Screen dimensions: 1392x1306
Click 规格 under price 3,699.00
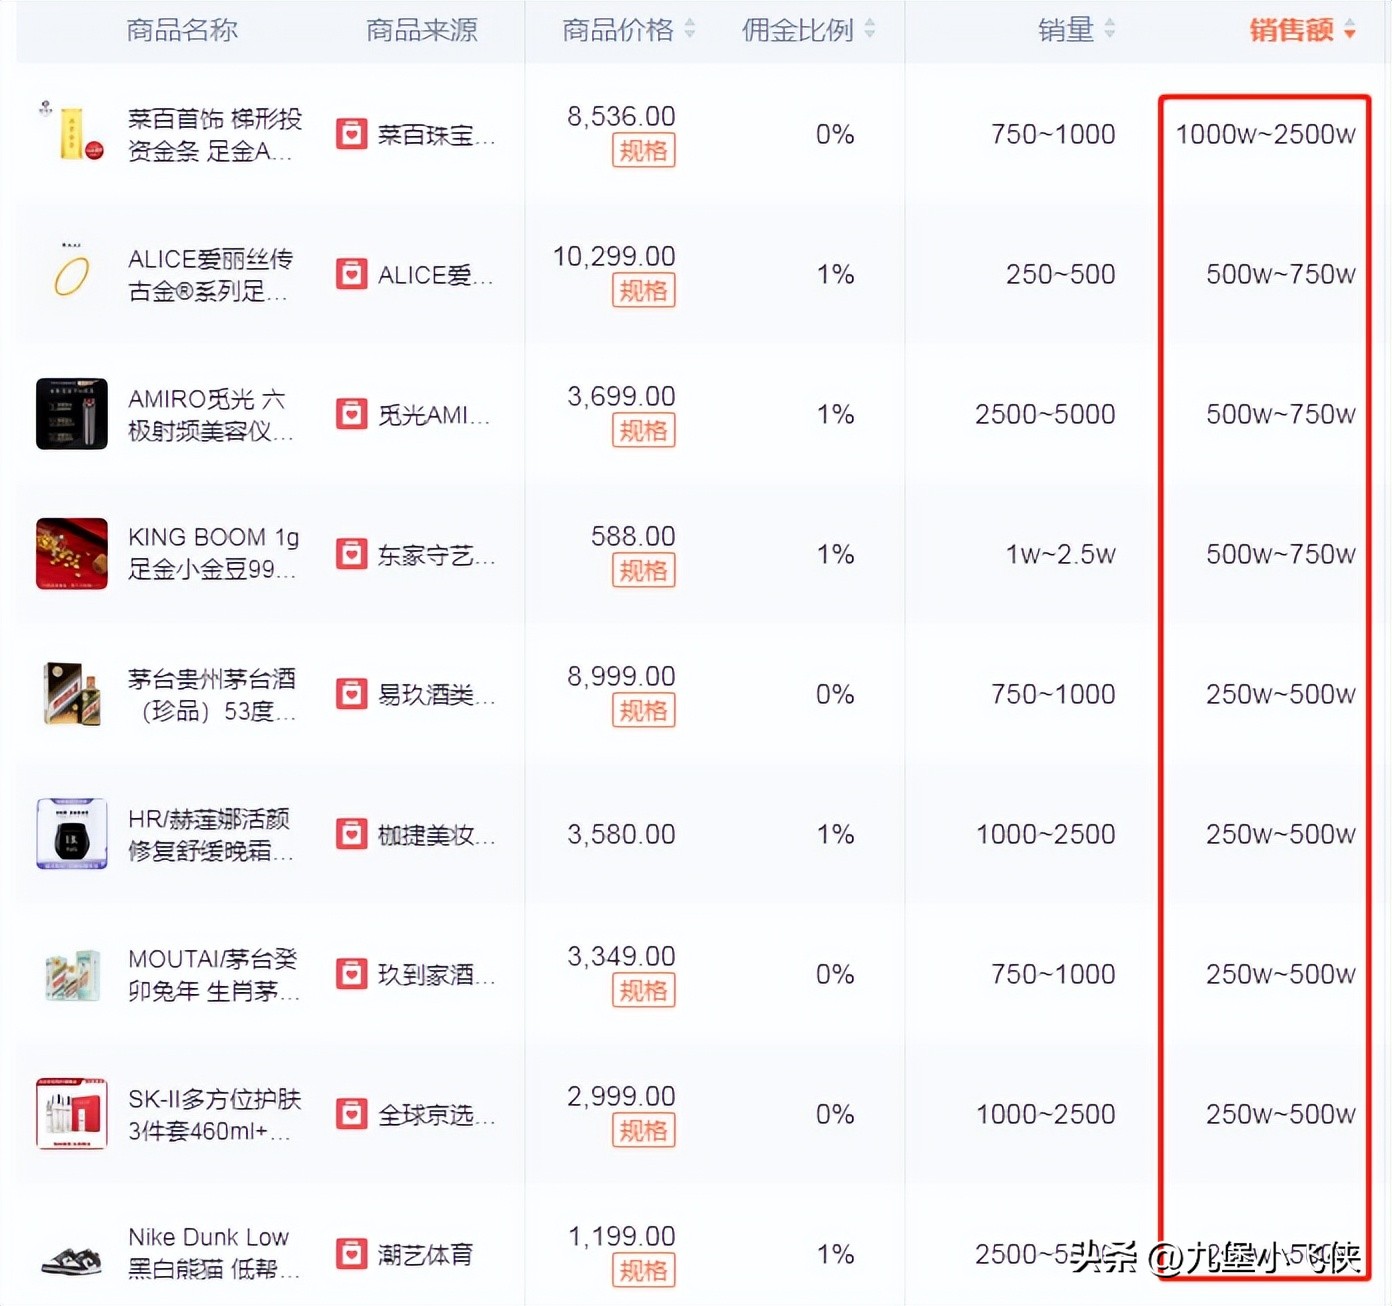[x=643, y=431]
